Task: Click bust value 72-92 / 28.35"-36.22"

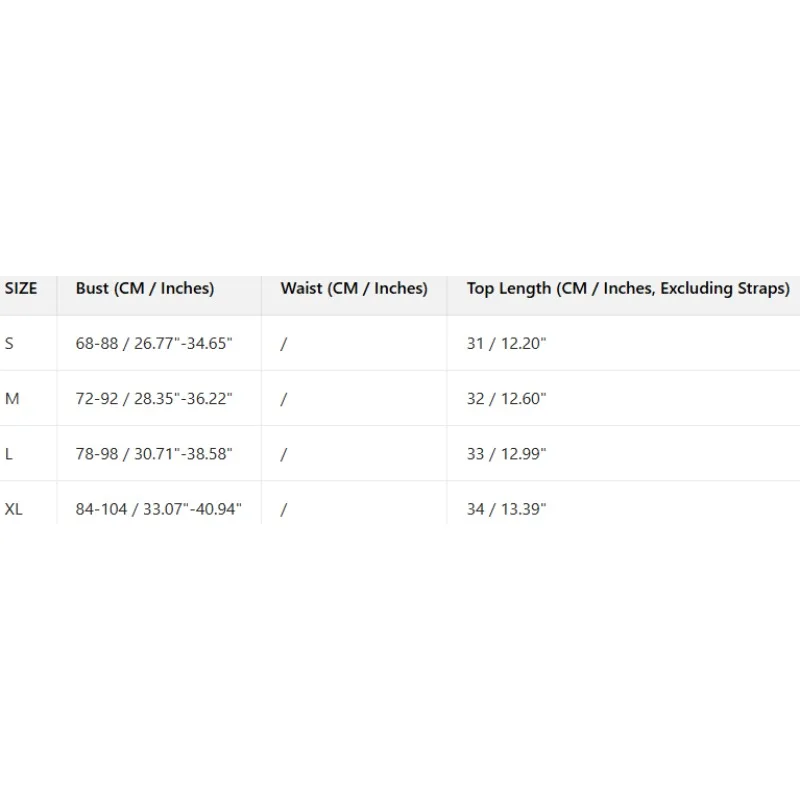Action: (x=154, y=398)
